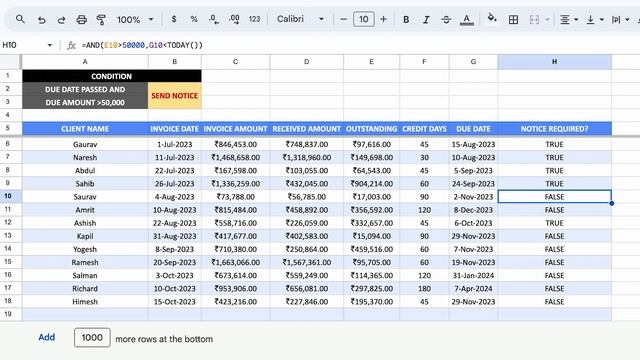The width and height of the screenshot is (640, 360).
Task: Select the Yogesh client cell
Action: pyautogui.click(x=85, y=249)
